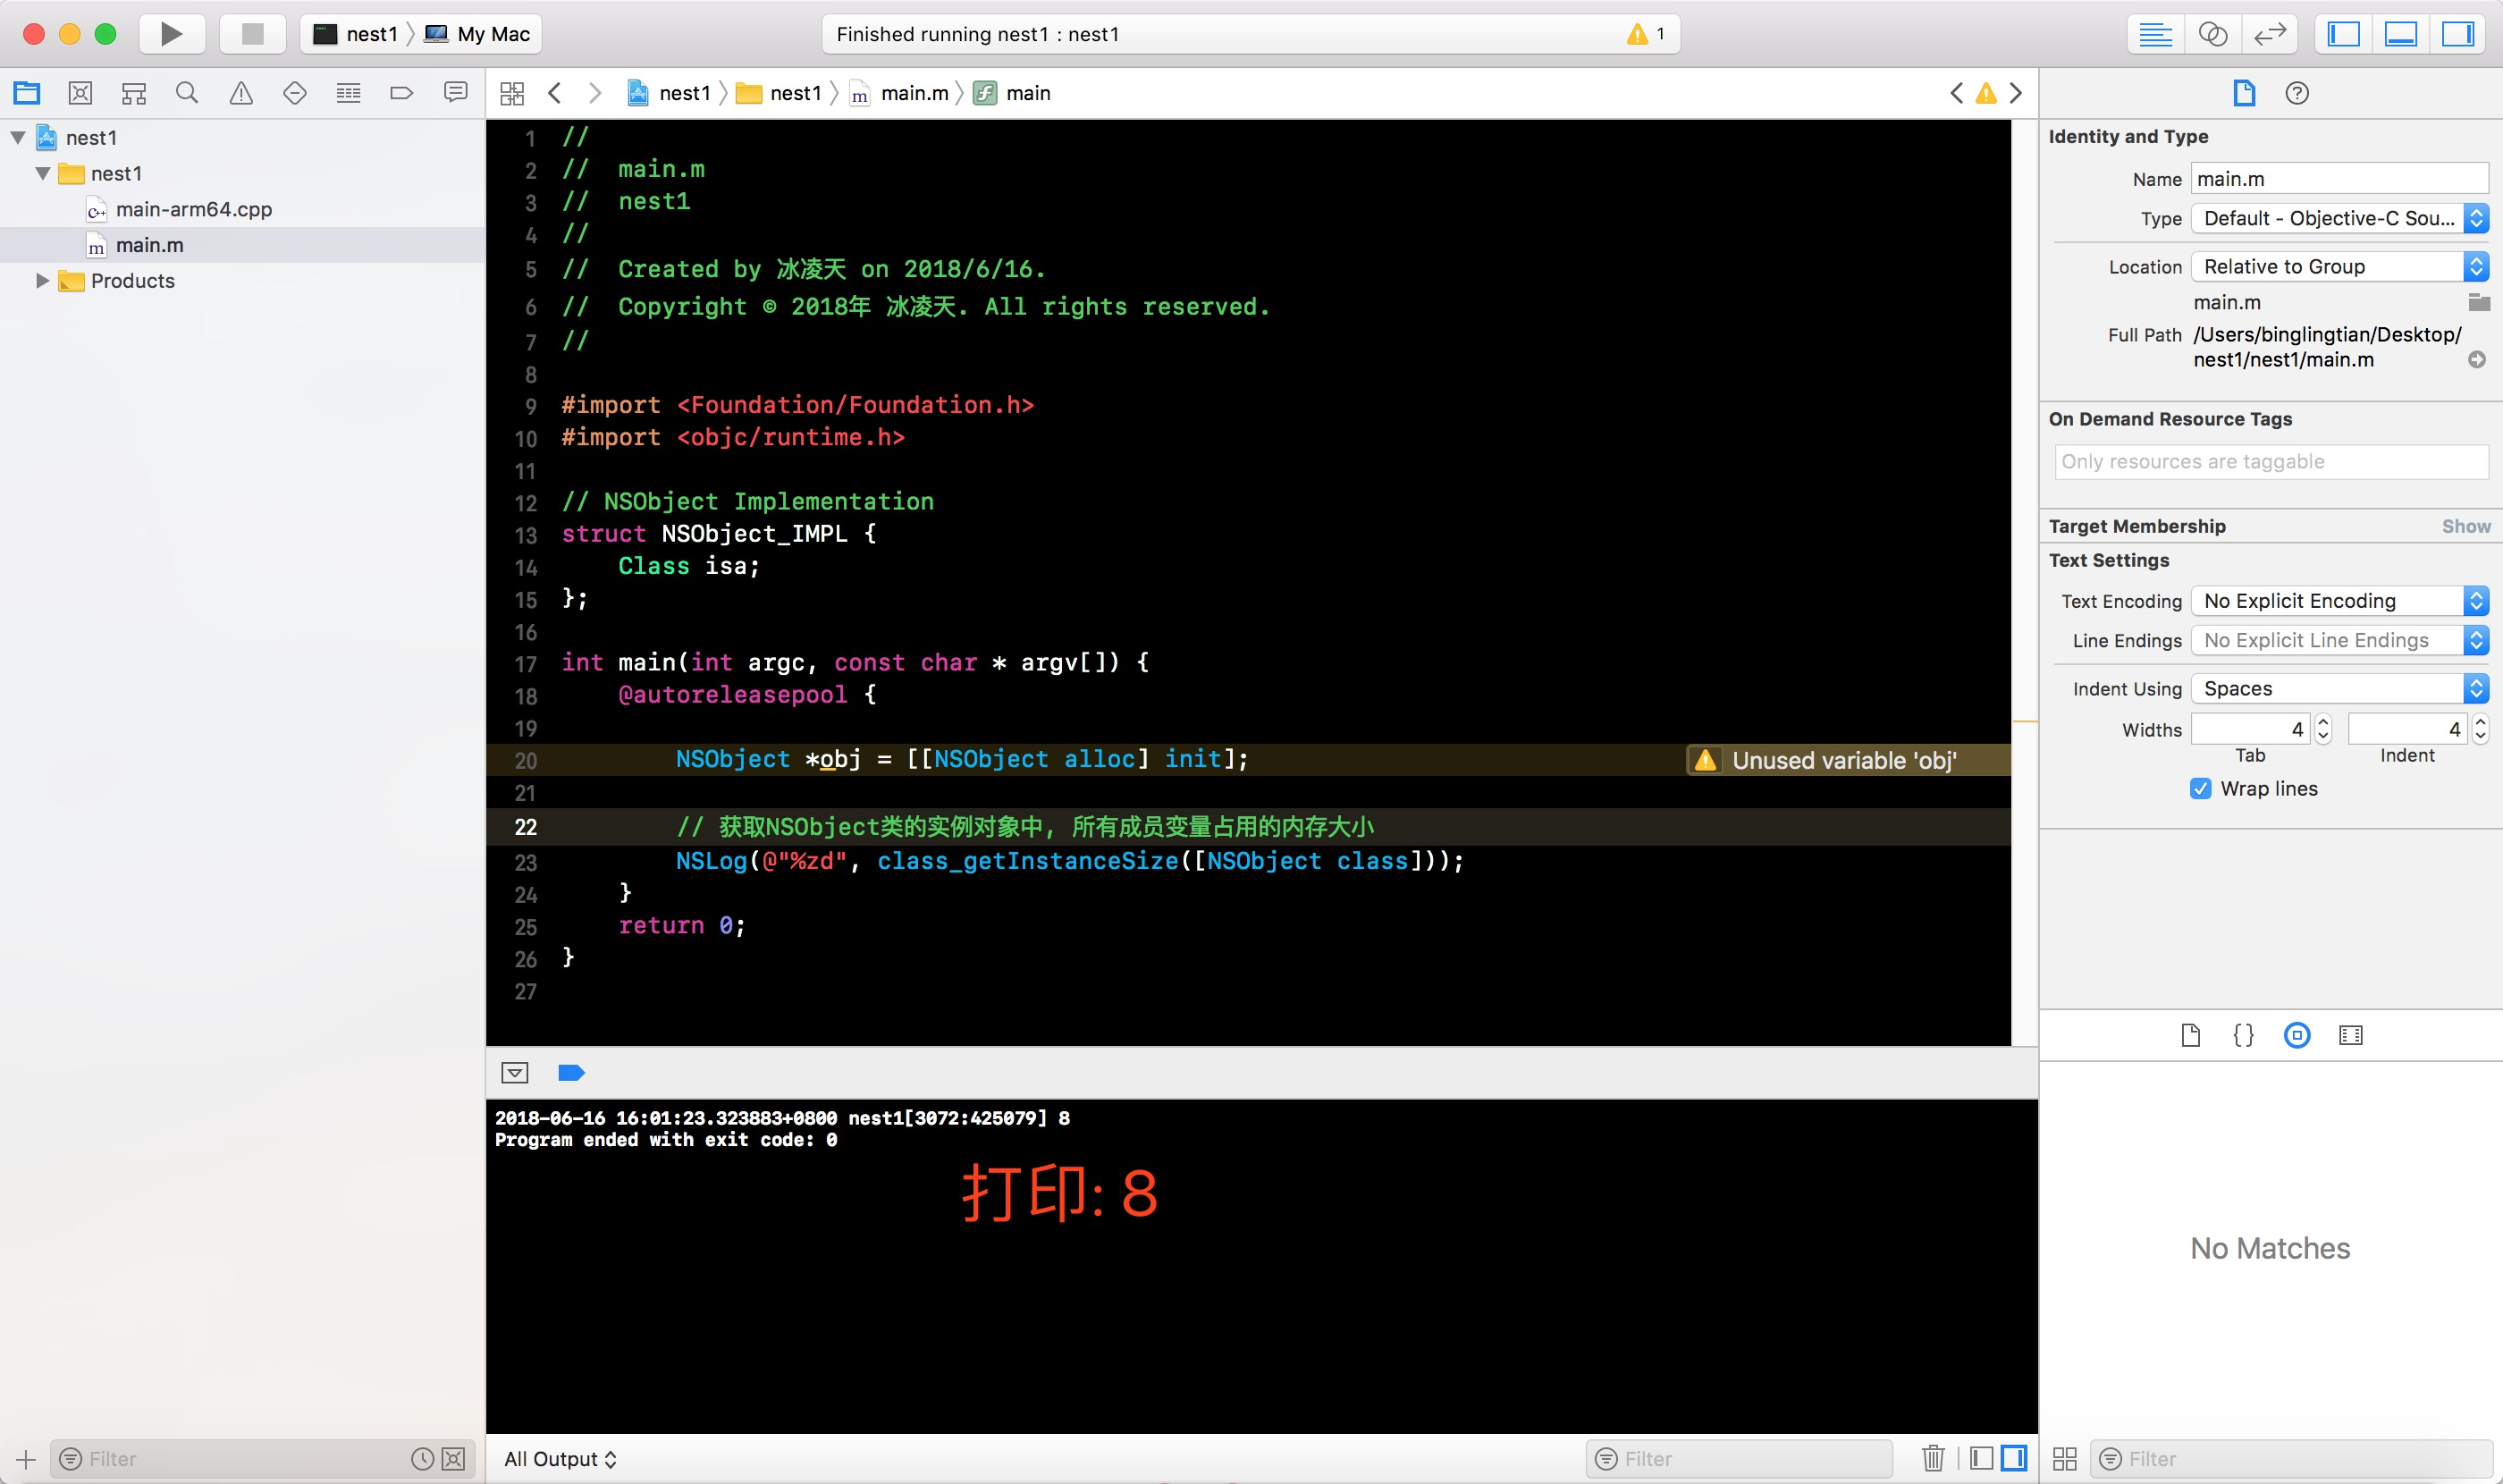
Task: Open the Breakpoint navigator icon
Action: tap(401, 93)
